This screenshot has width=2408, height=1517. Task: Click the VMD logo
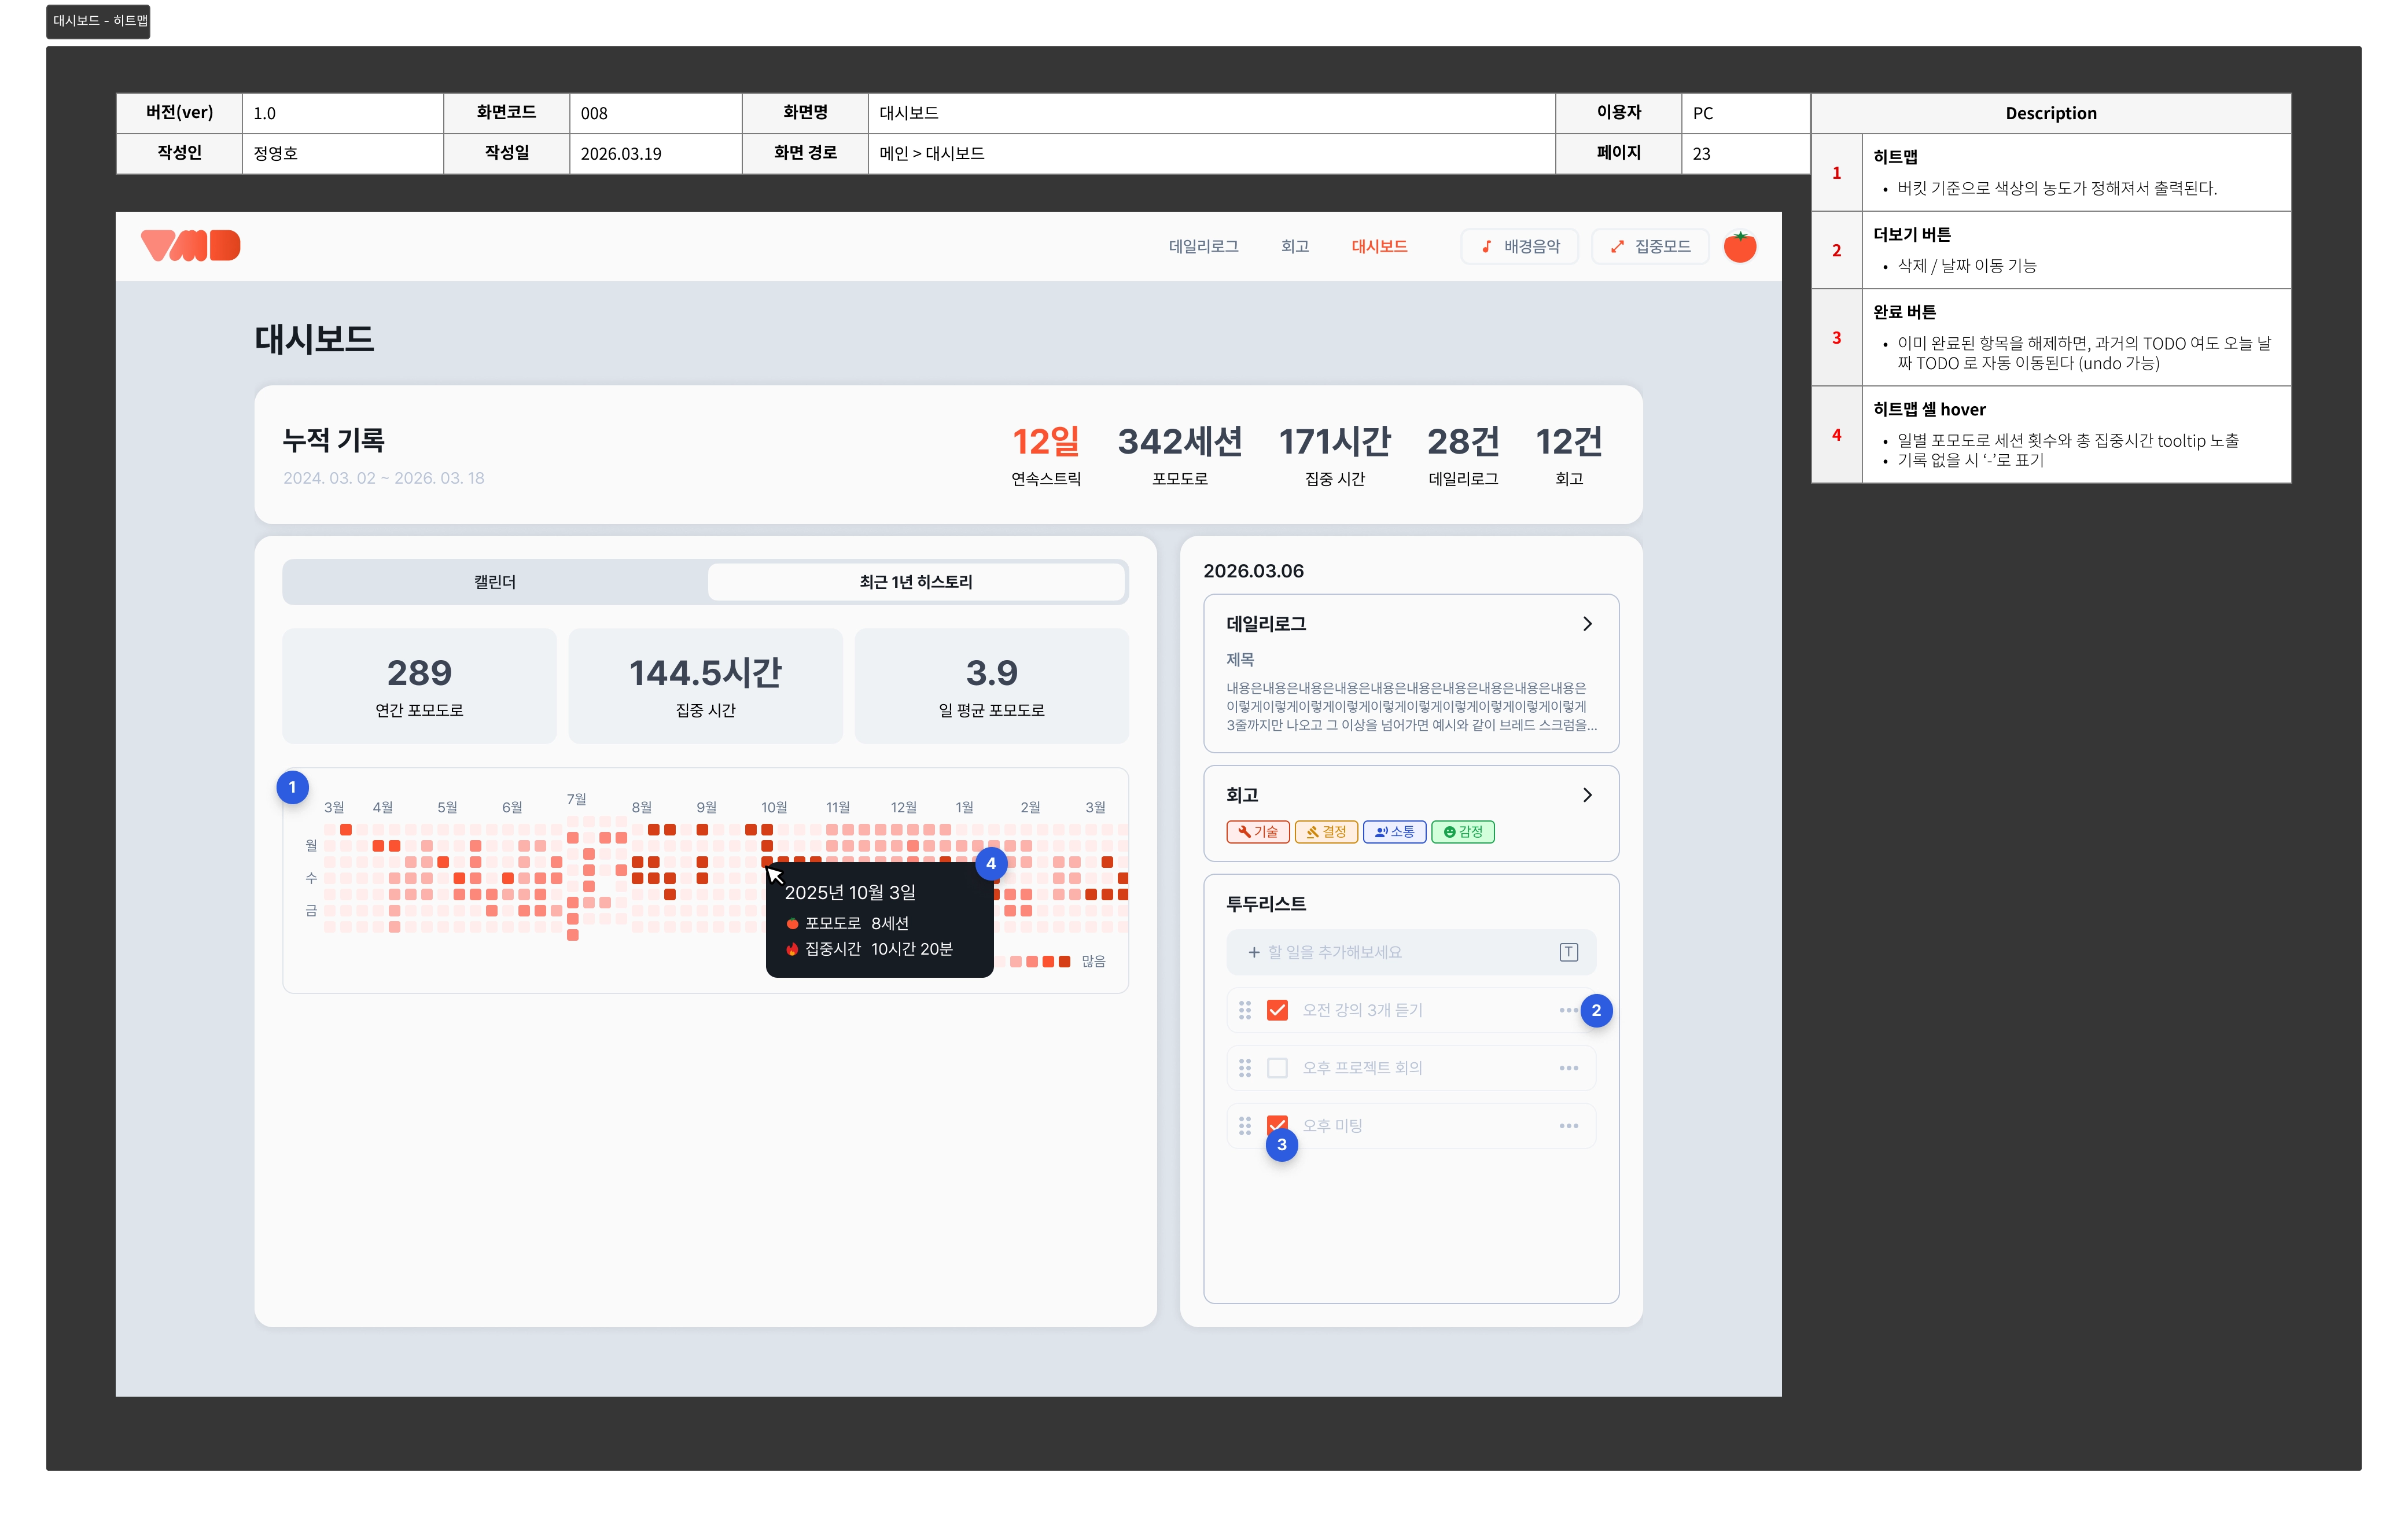[190, 245]
